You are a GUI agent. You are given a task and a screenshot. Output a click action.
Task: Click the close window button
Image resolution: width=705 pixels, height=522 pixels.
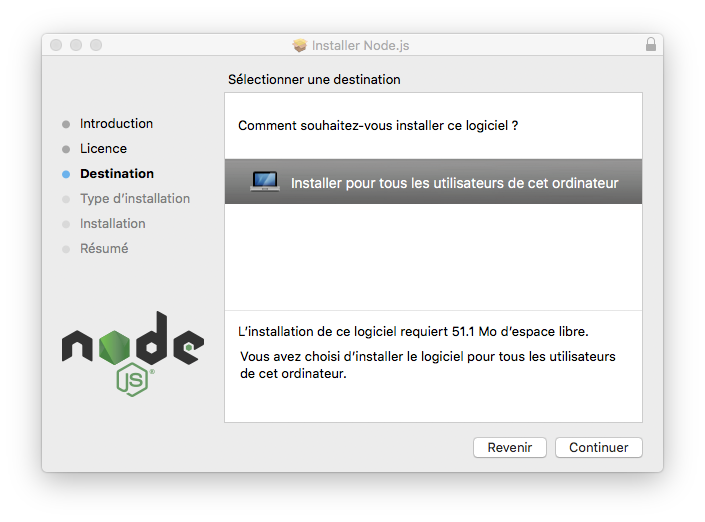[56, 45]
